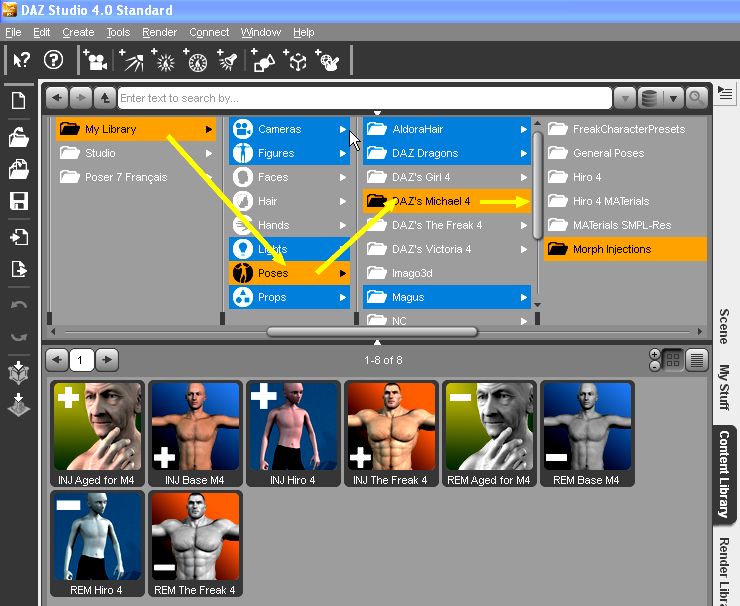Viewport: 740px width, 606px height.
Task: Expand the My Library folder arrow
Action: pos(209,129)
